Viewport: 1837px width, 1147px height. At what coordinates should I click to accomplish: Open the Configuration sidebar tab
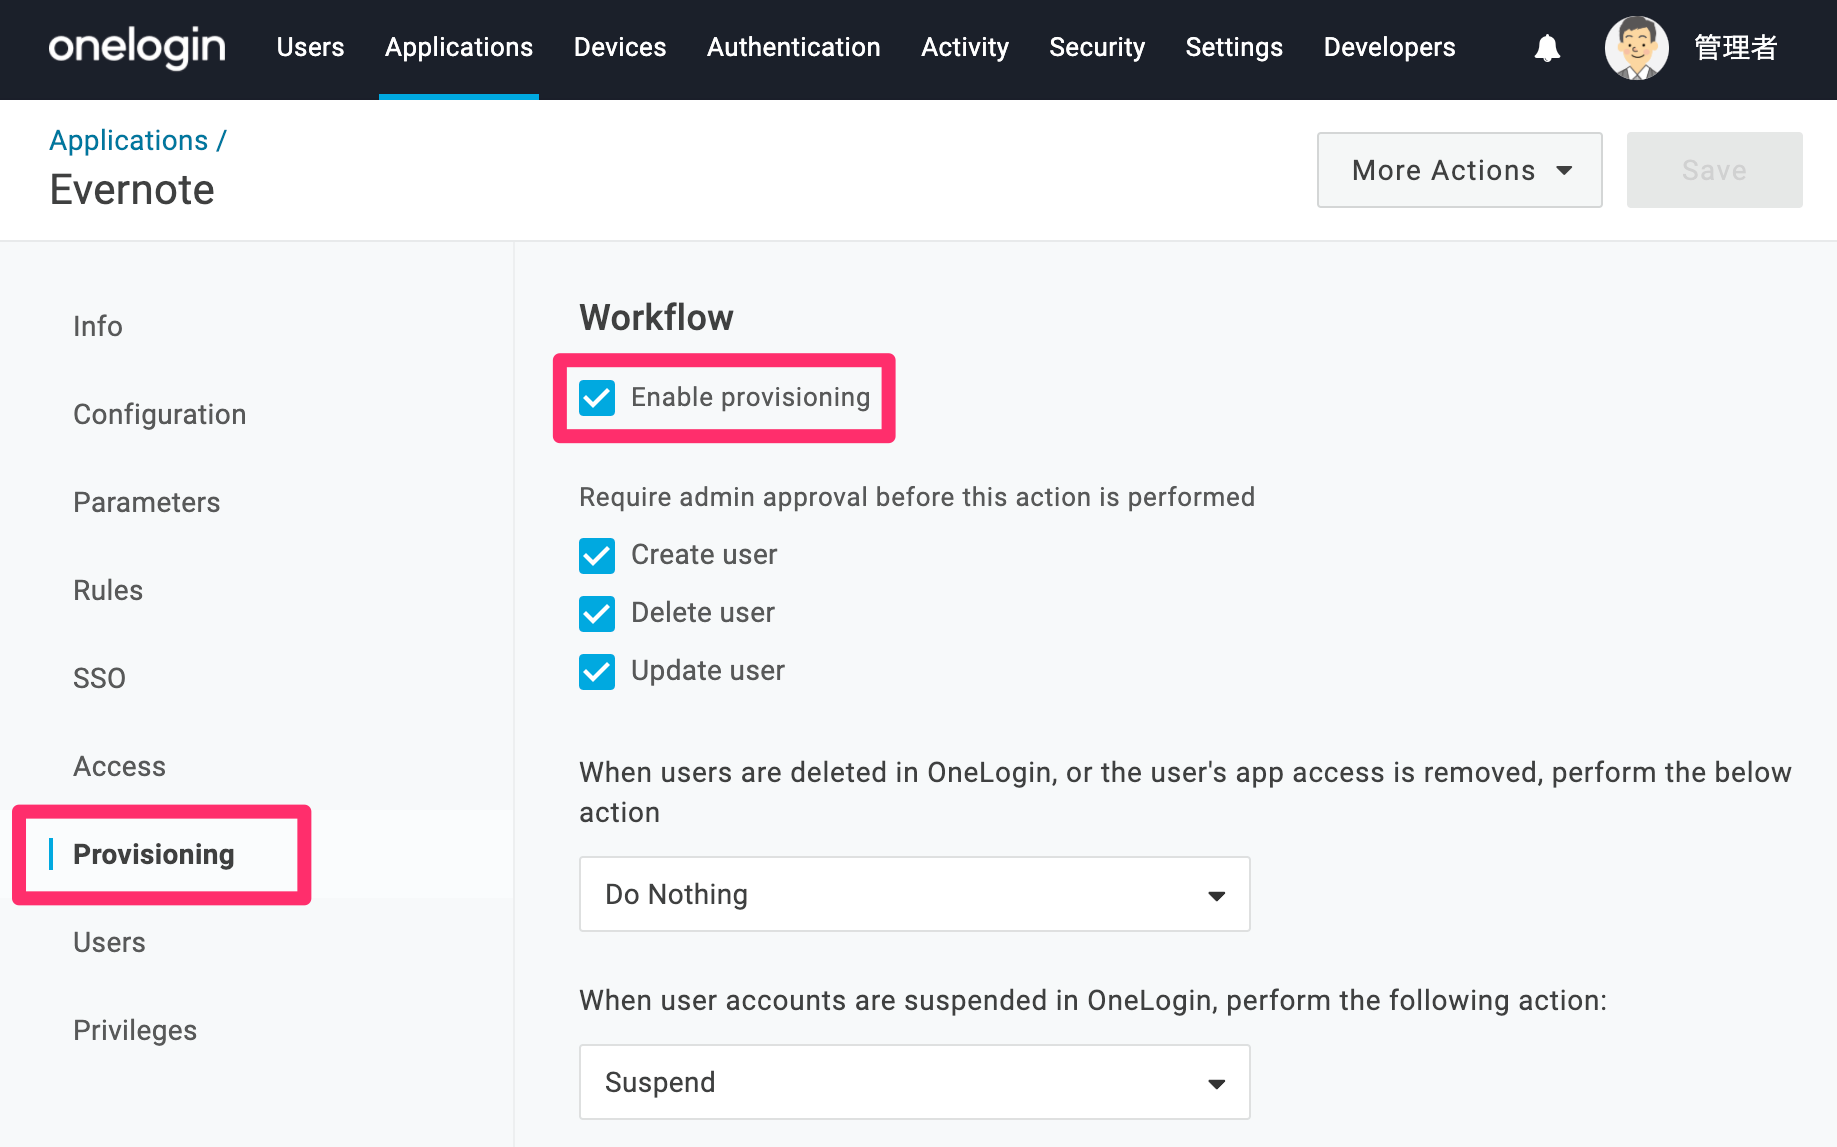[x=160, y=414]
